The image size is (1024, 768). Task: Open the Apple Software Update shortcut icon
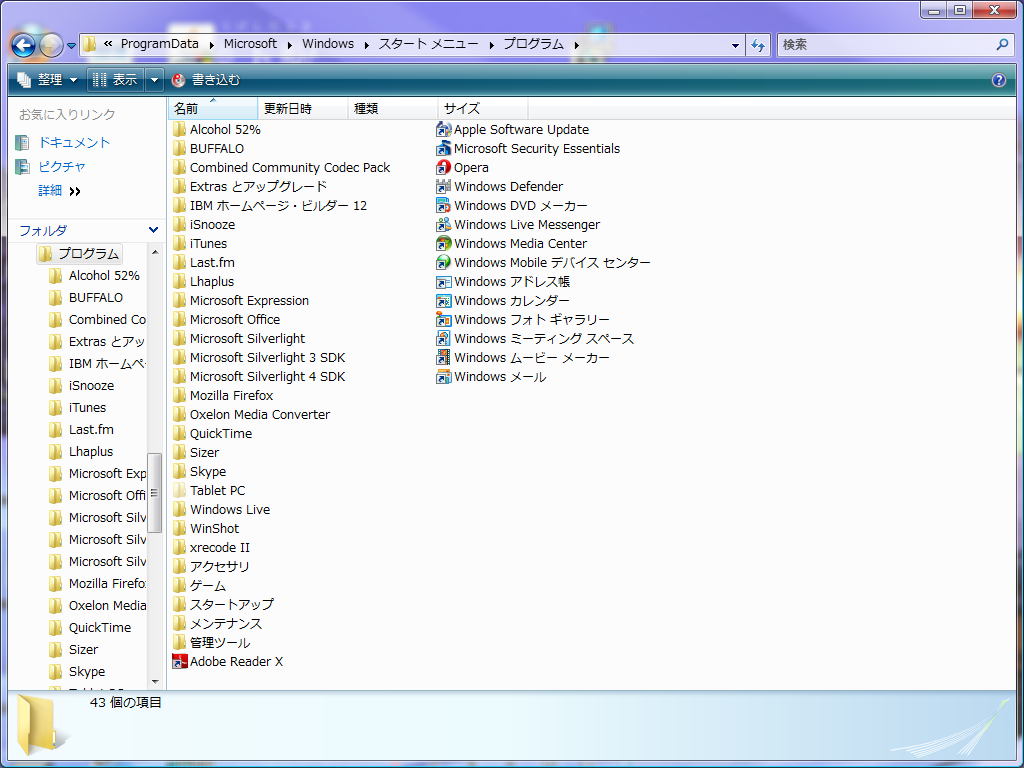coord(443,129)
